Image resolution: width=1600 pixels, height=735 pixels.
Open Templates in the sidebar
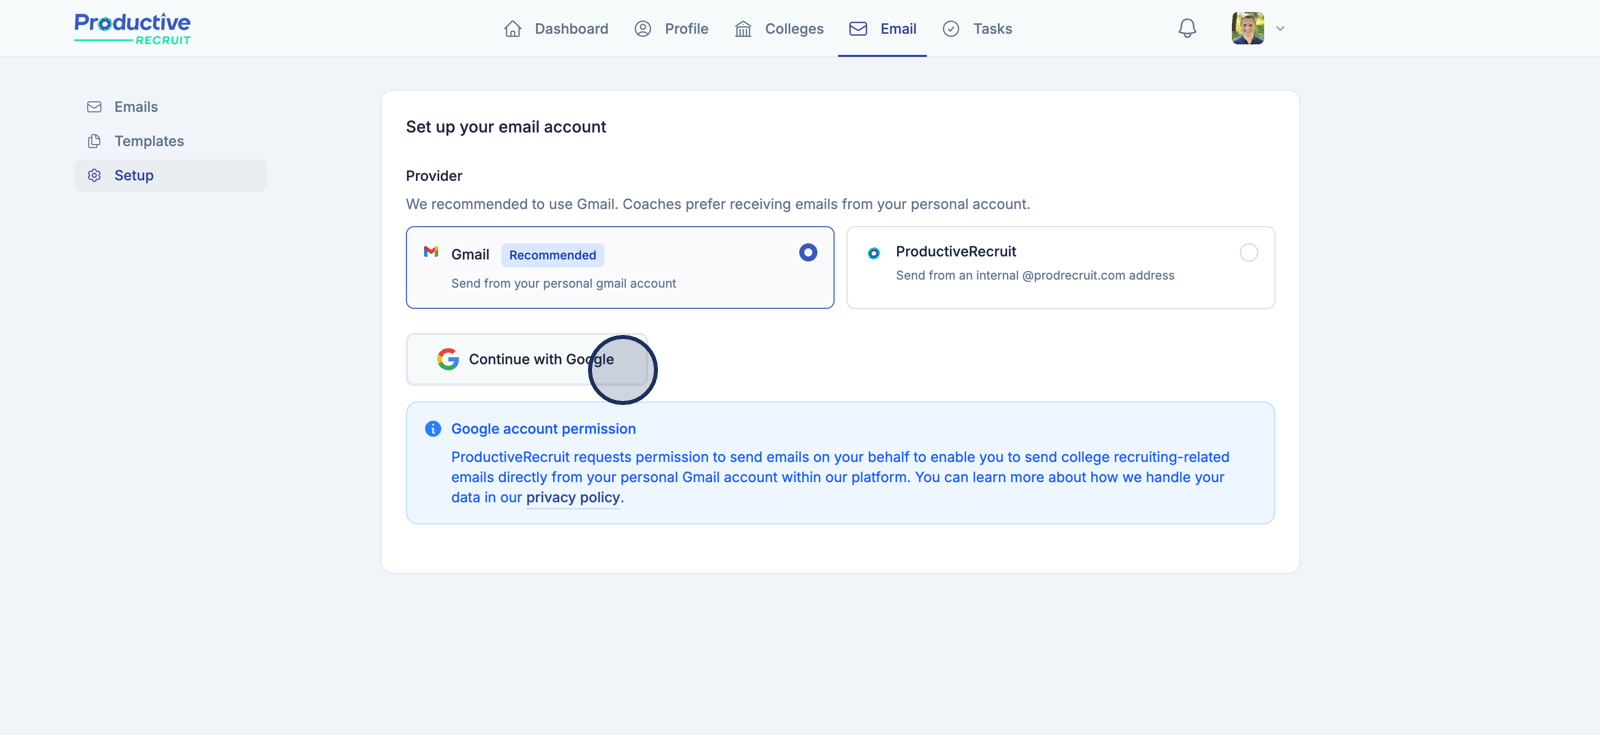click(x=171, y=141)
